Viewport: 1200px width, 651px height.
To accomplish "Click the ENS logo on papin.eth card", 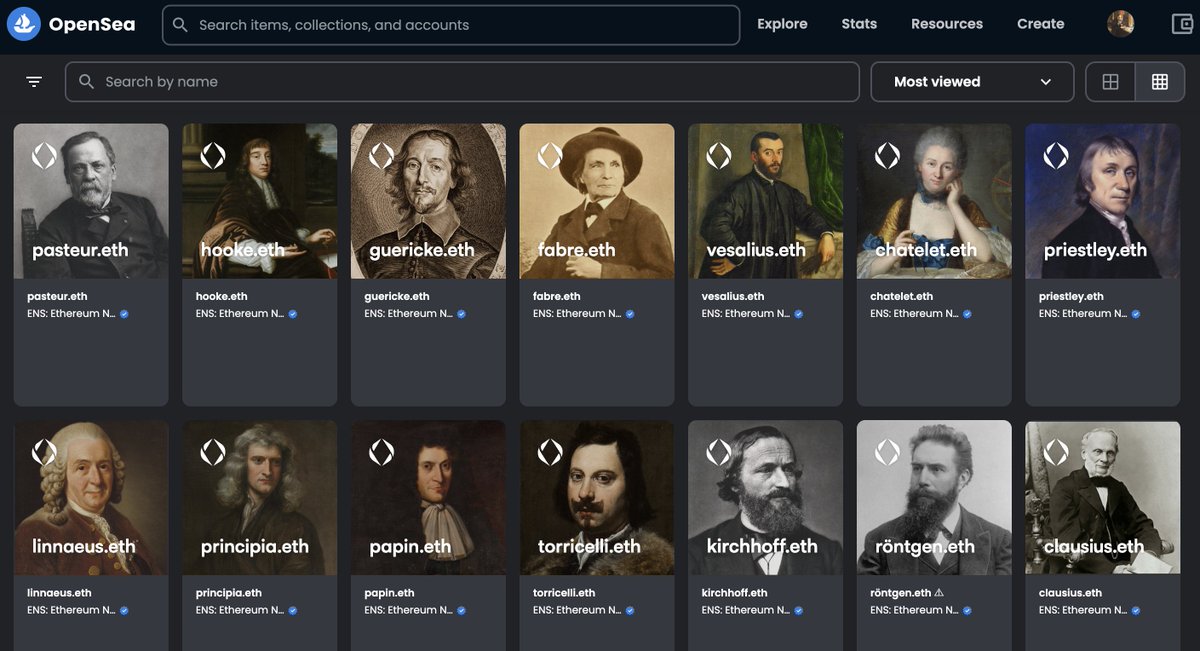I will click(381, 452).
